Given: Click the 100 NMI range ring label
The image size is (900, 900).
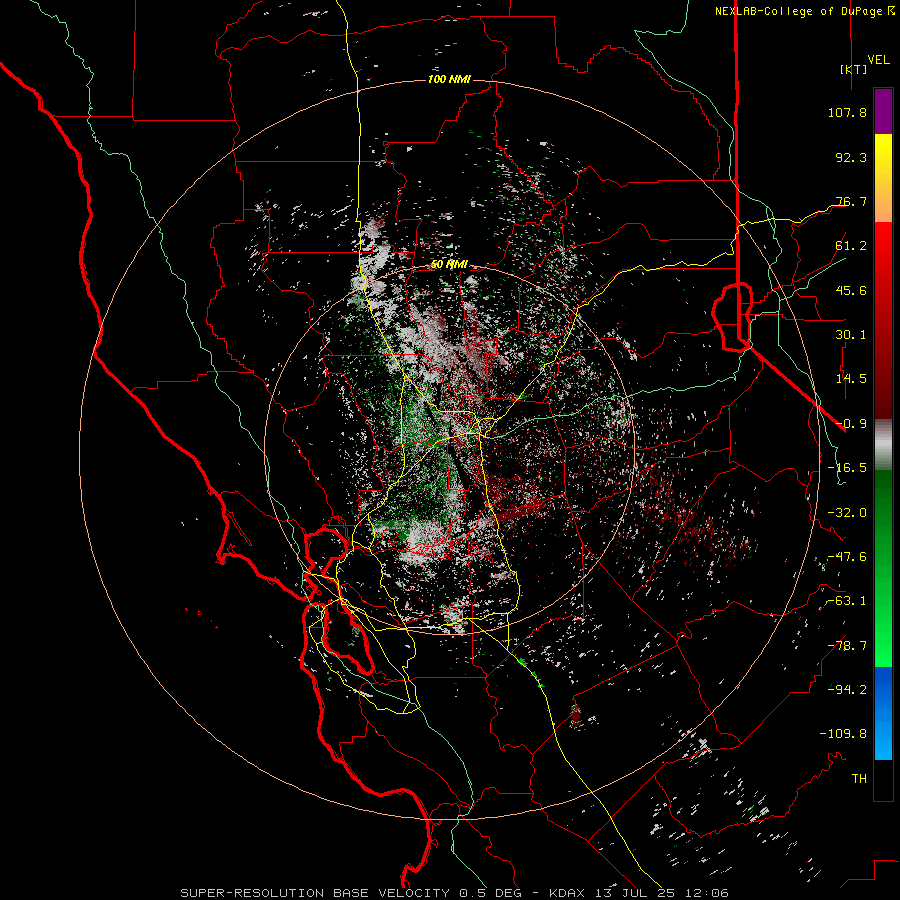Looking at the screenshot, I should [x=449, y=79].
